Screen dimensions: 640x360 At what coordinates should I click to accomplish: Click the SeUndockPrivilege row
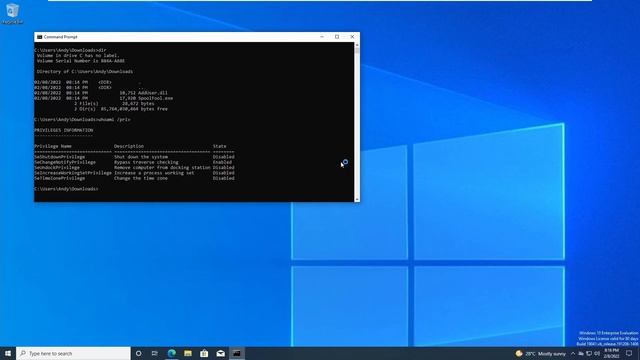pyautogui.click(x=134, y=167)
